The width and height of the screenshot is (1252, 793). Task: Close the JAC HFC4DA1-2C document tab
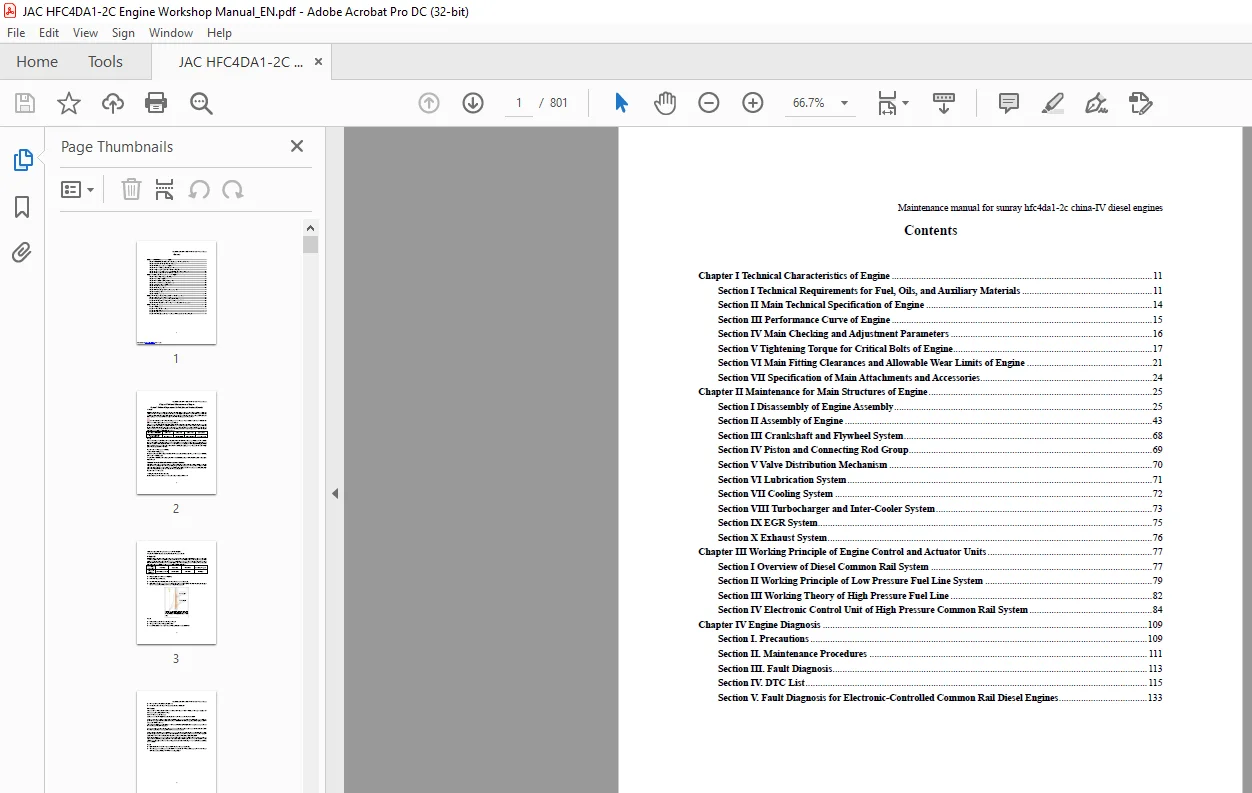[318, 61]
